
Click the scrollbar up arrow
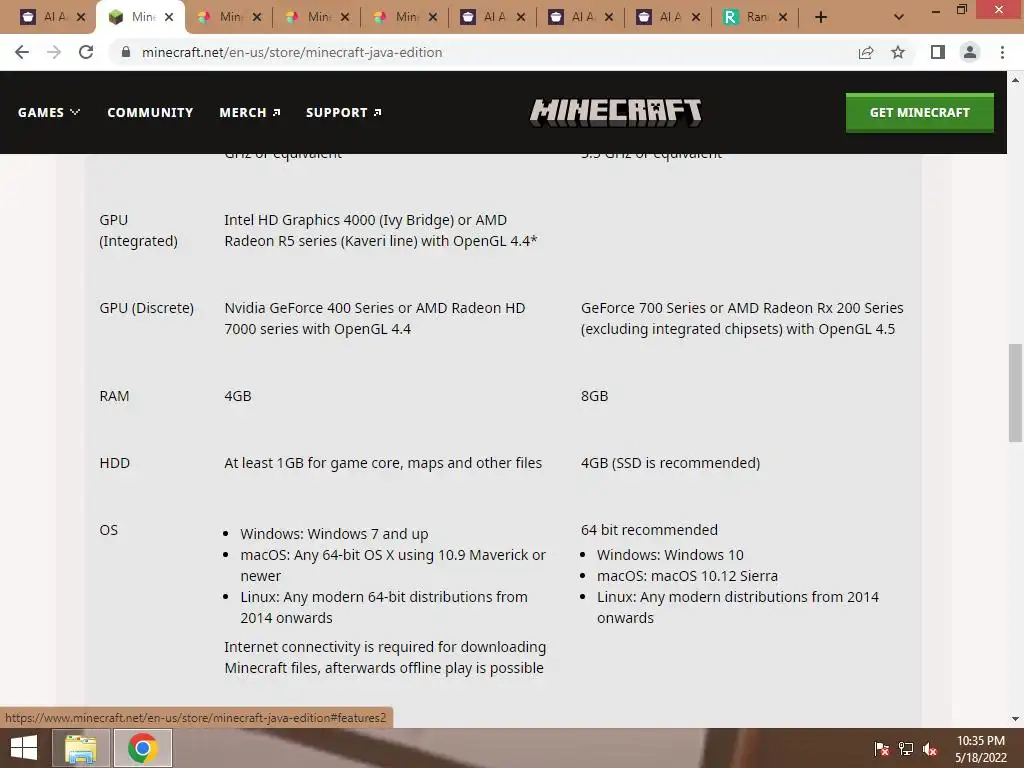(1015, 80)
